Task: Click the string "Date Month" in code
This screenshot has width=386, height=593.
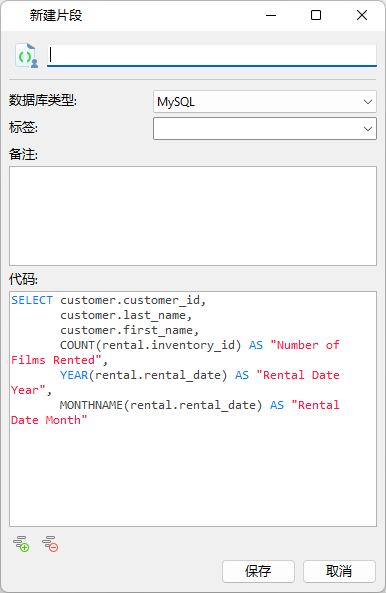Action: pyautogui.click(x=49, y=420)
